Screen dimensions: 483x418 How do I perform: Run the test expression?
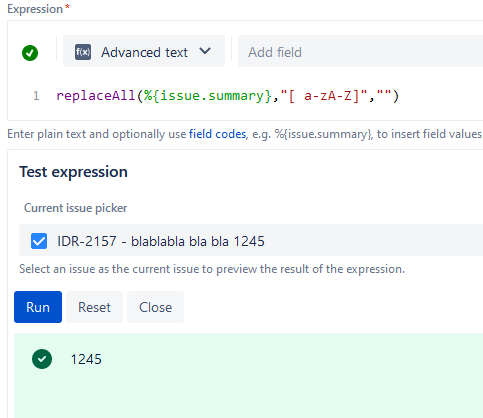pyautogui.click(x=38, y=307)
